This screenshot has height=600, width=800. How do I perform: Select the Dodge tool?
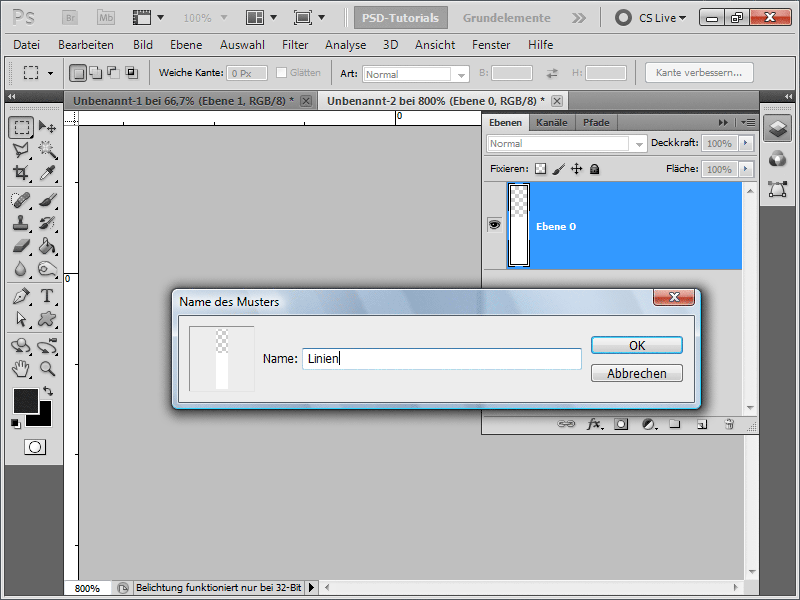47,269
